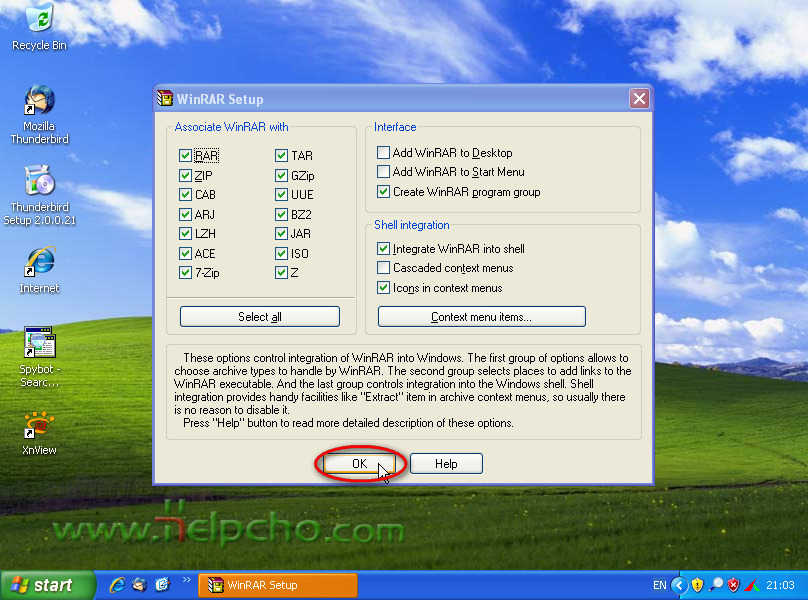Uncheck the RAR association checkbox

[186, 155]
